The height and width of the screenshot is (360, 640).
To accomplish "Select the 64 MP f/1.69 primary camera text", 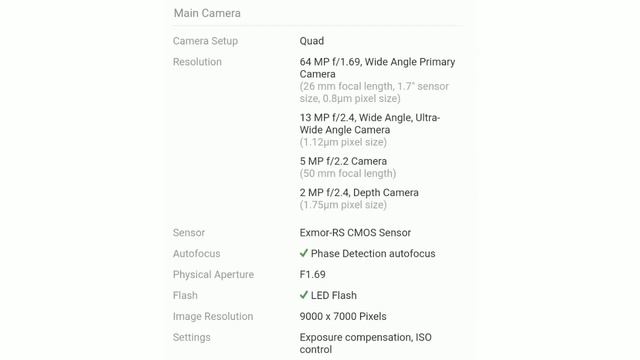I will [x=378, y=68].
